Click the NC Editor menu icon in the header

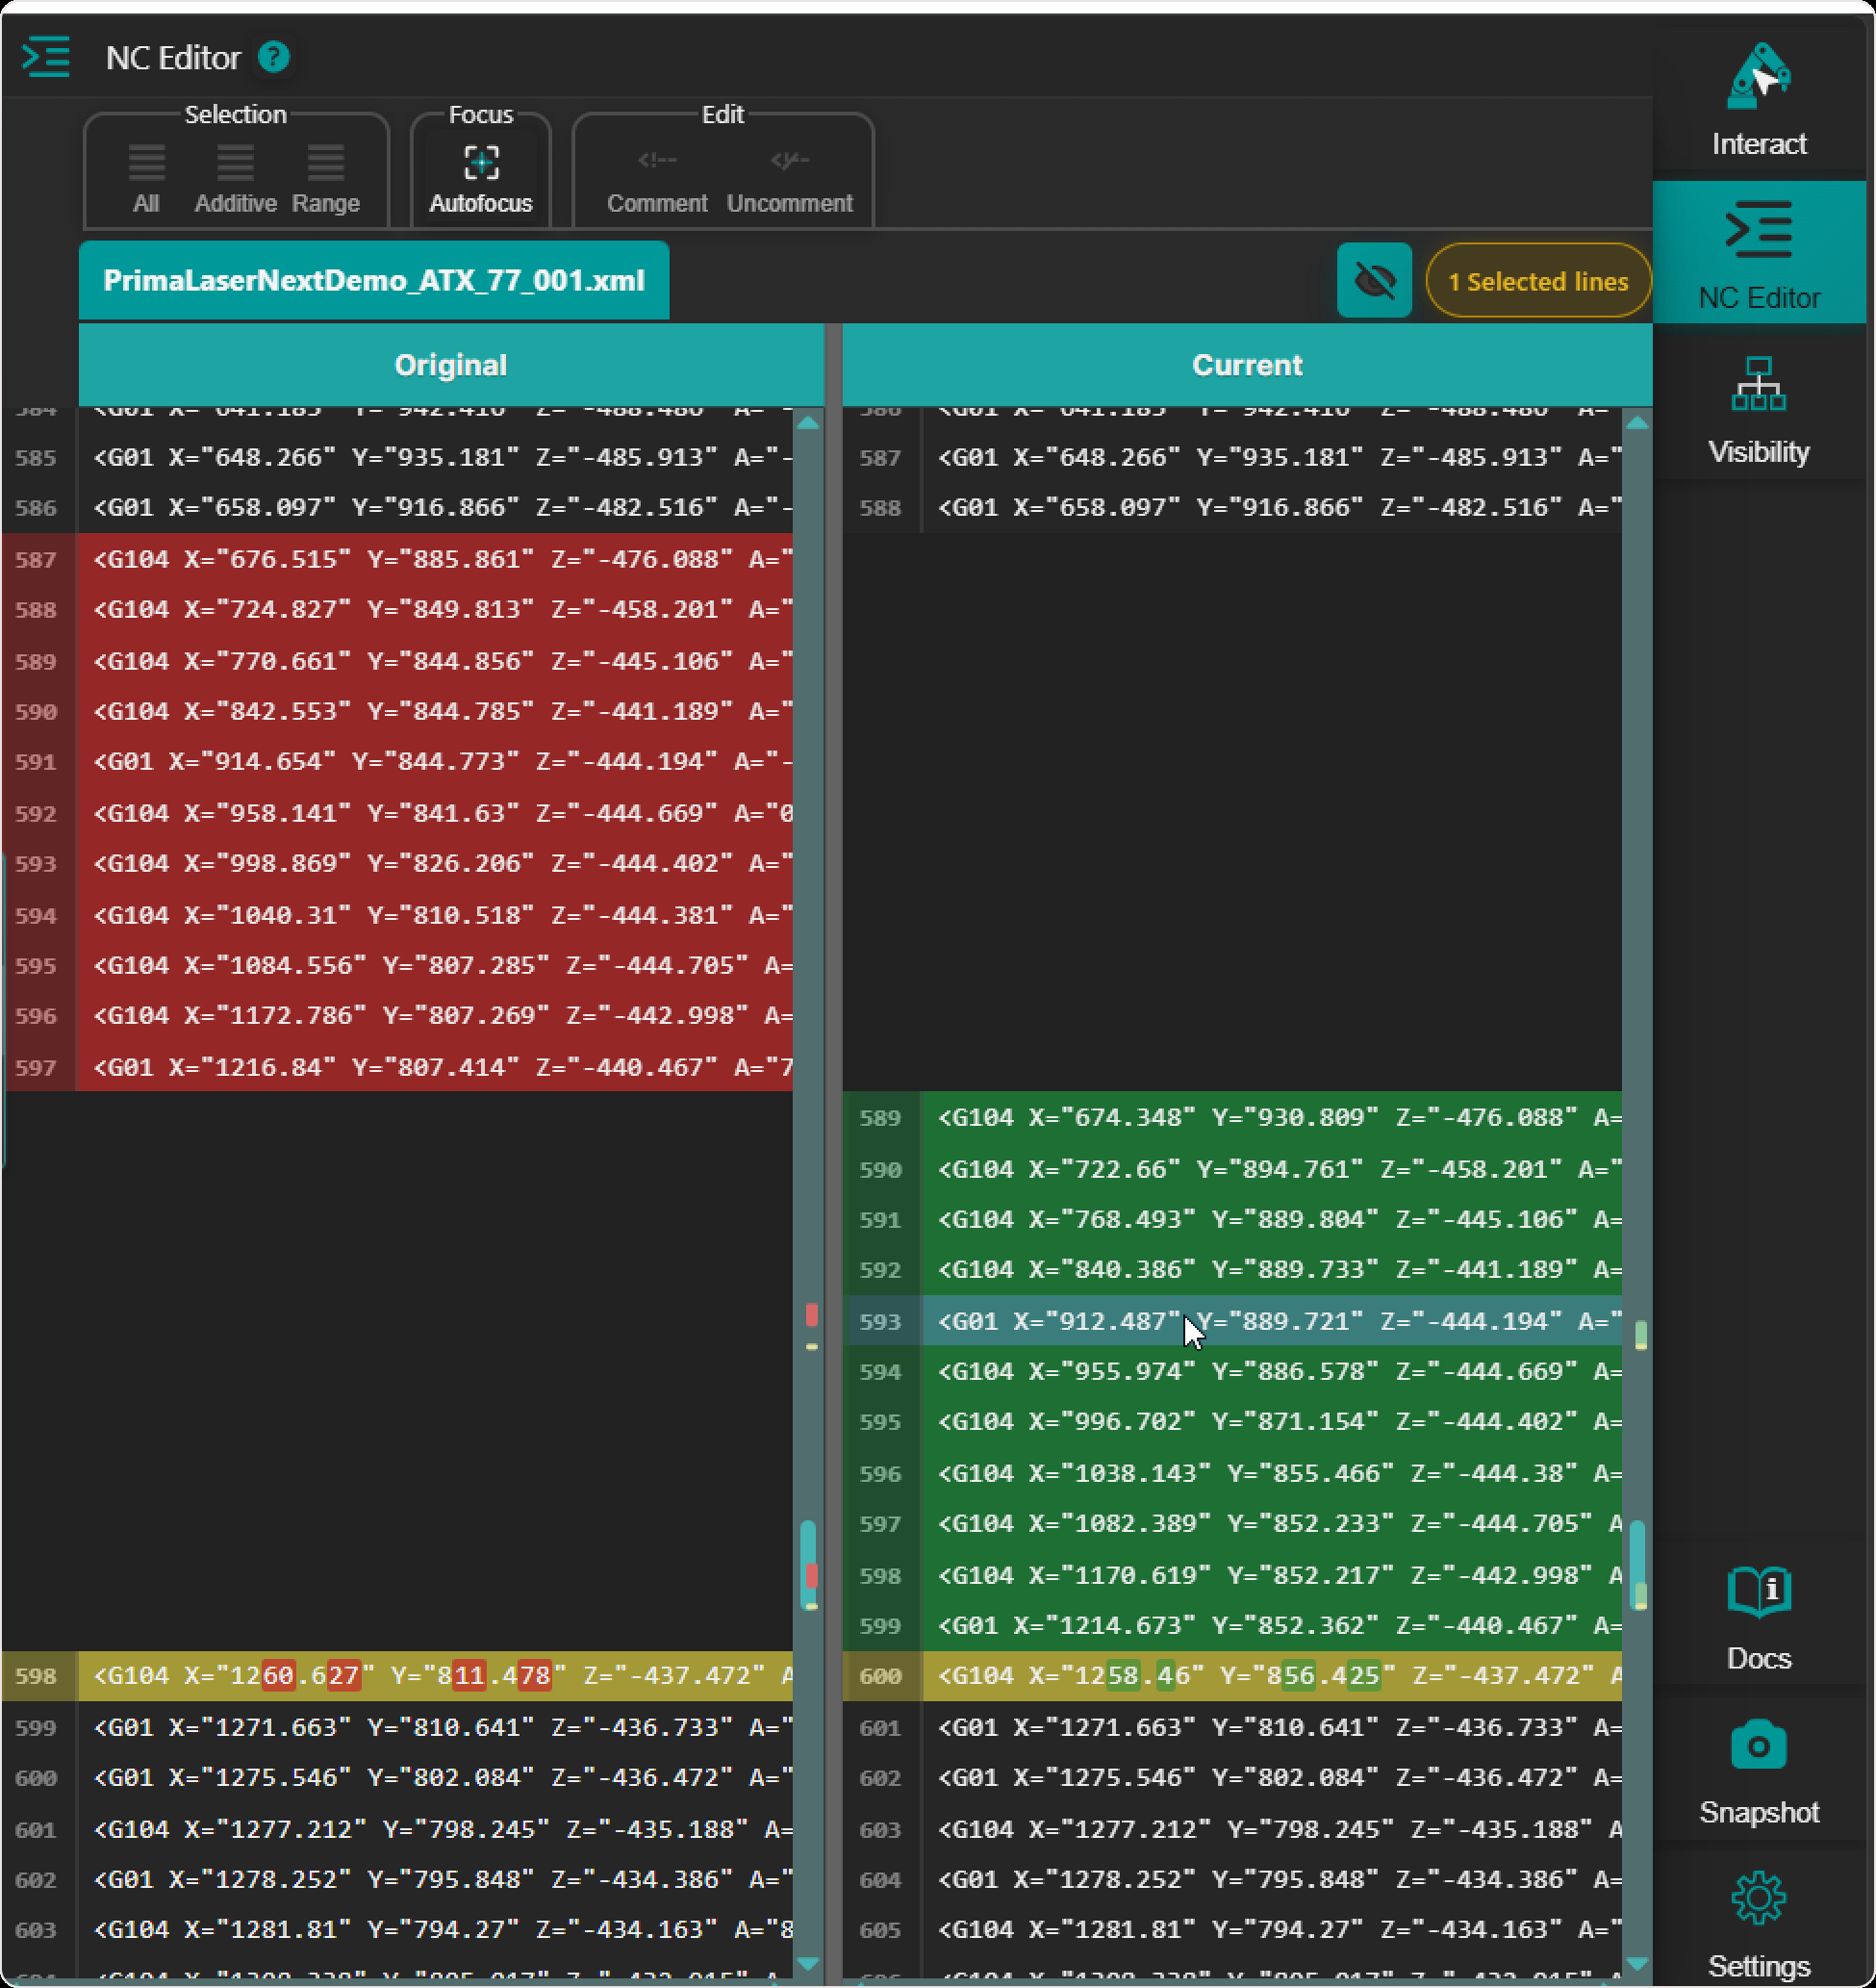click(x=46, y=57)
